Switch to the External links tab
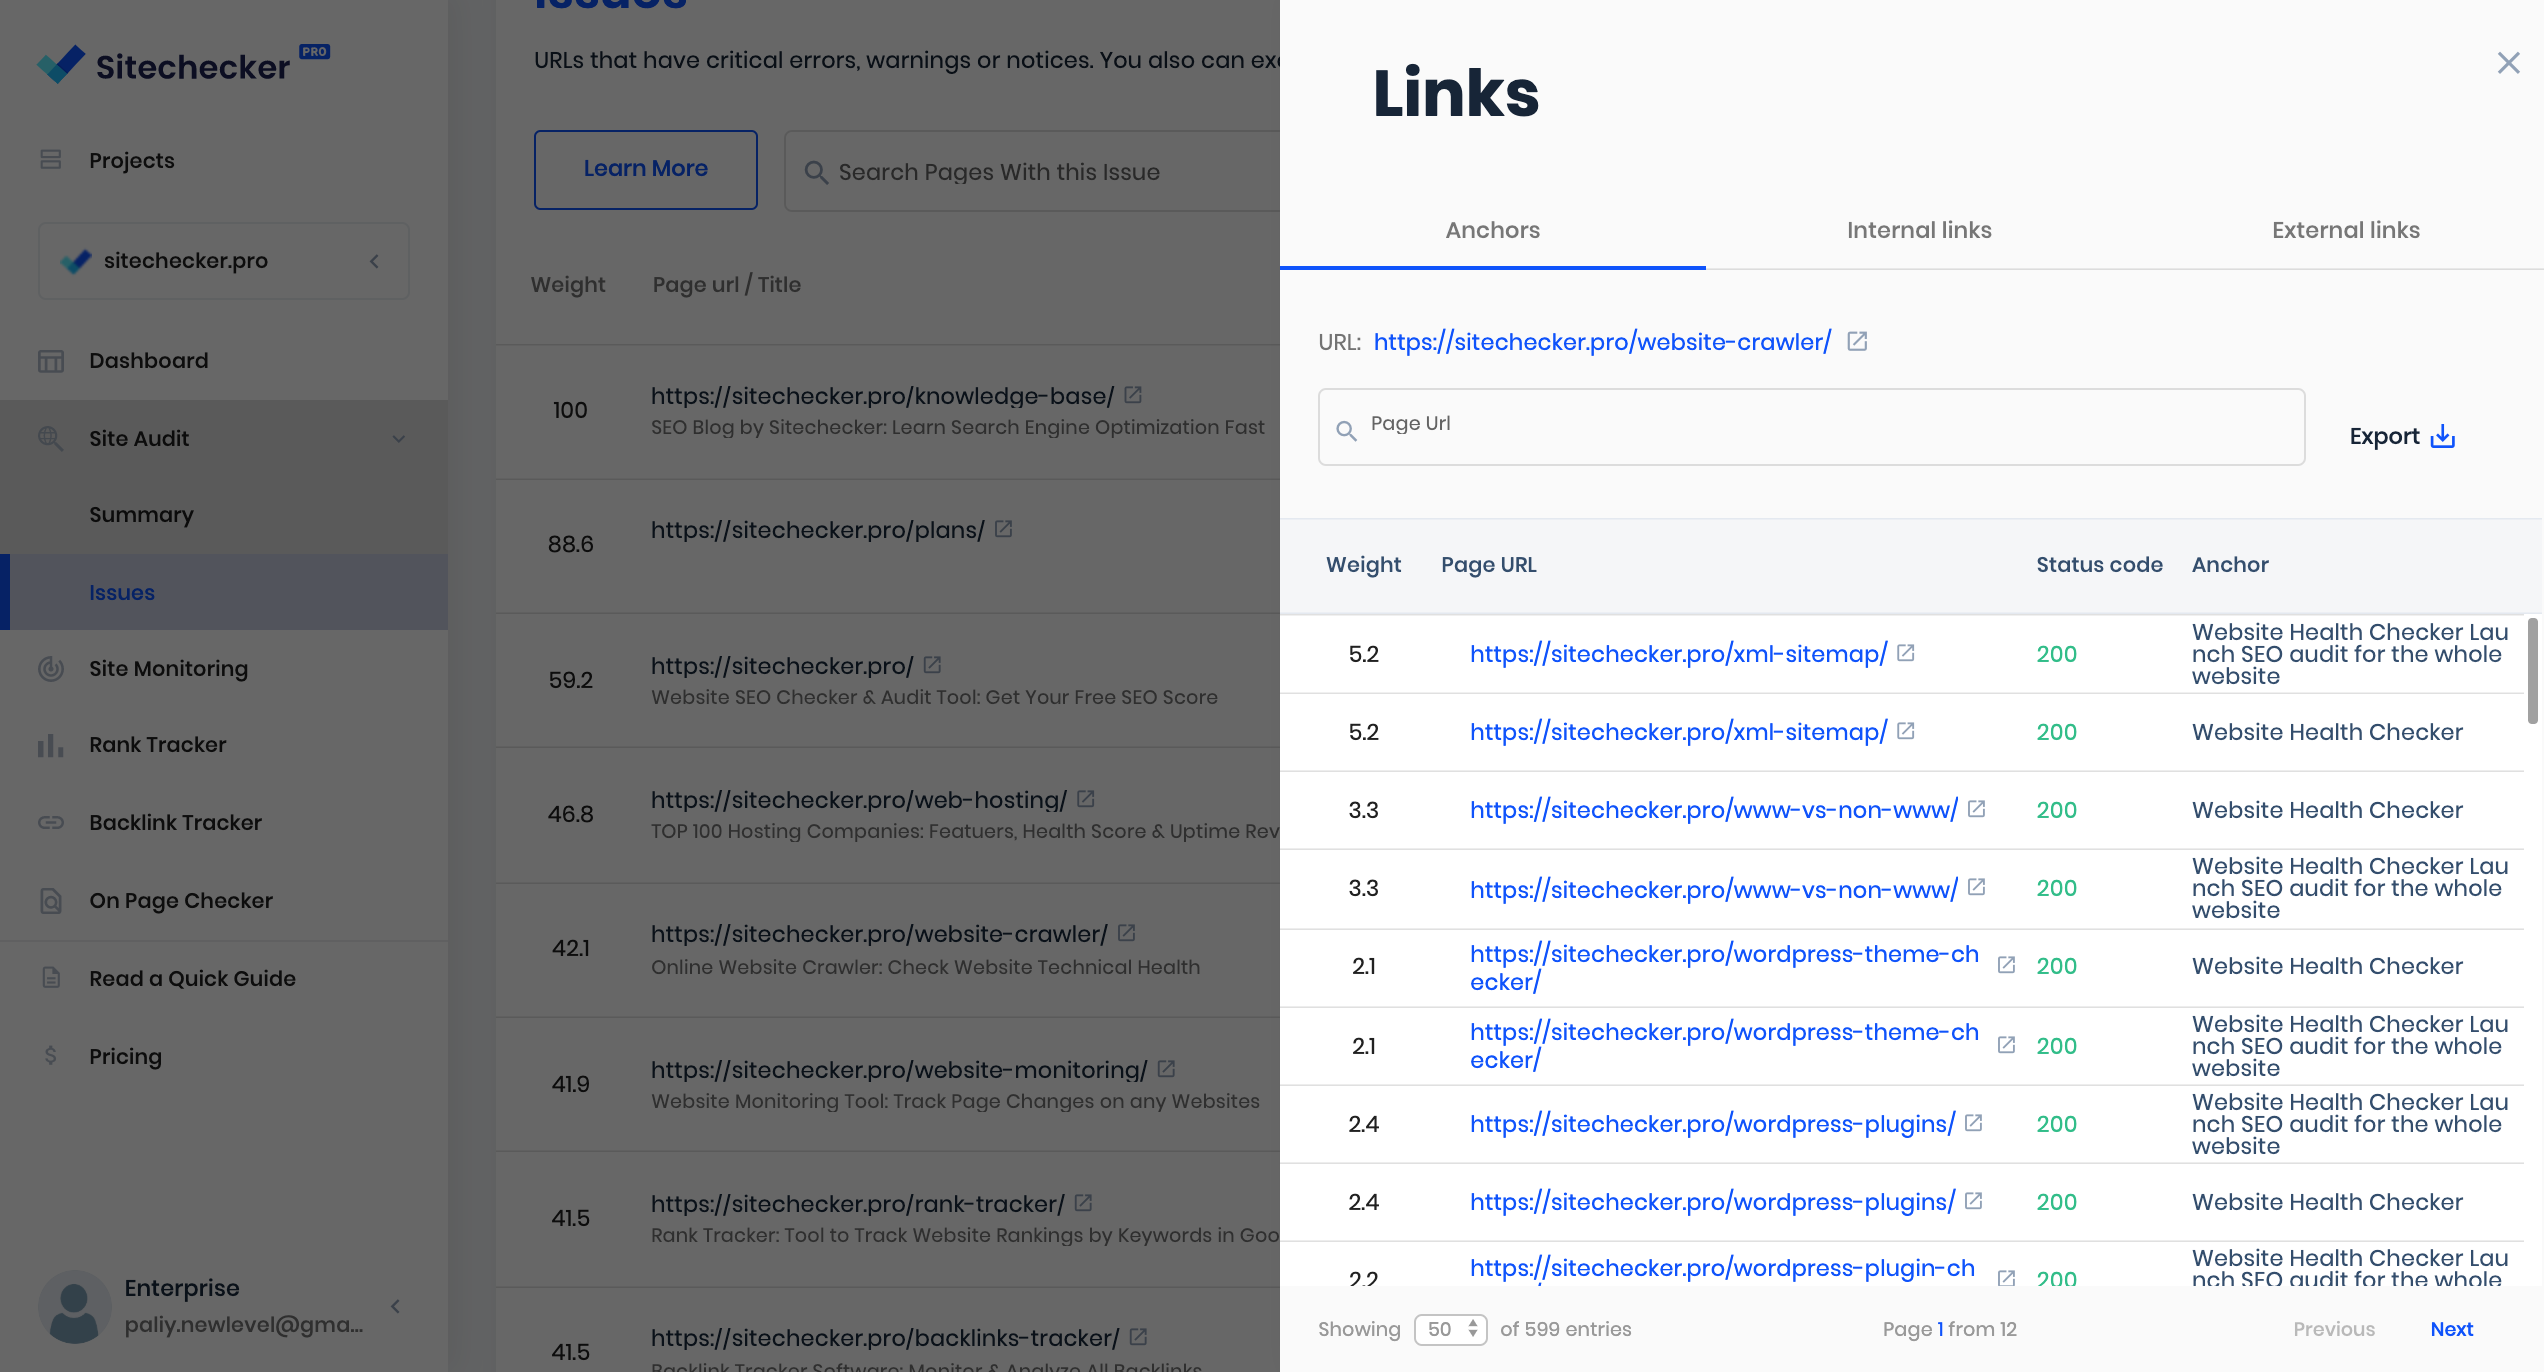Viewport: 2544px width, 1372px height. [x=2346, y=230]
